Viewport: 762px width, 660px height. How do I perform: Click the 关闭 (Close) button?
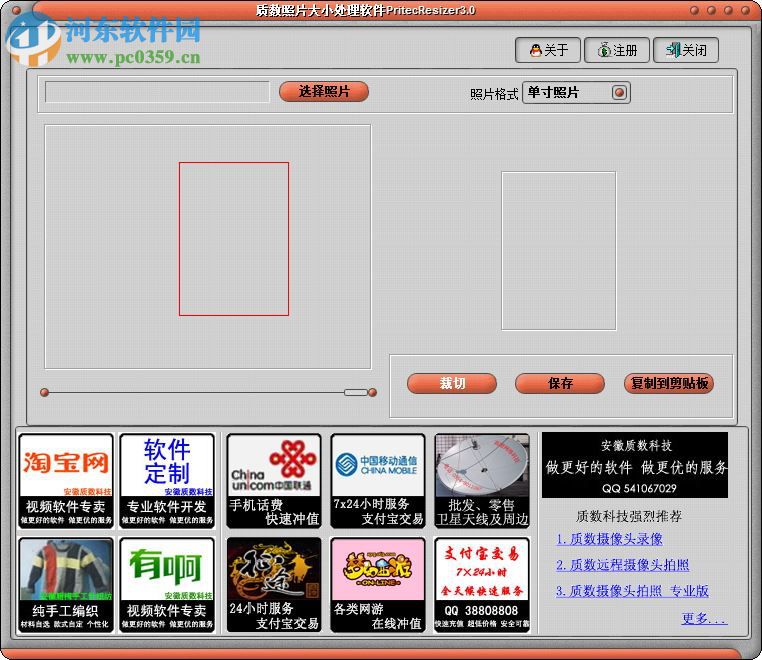point(686,50)
